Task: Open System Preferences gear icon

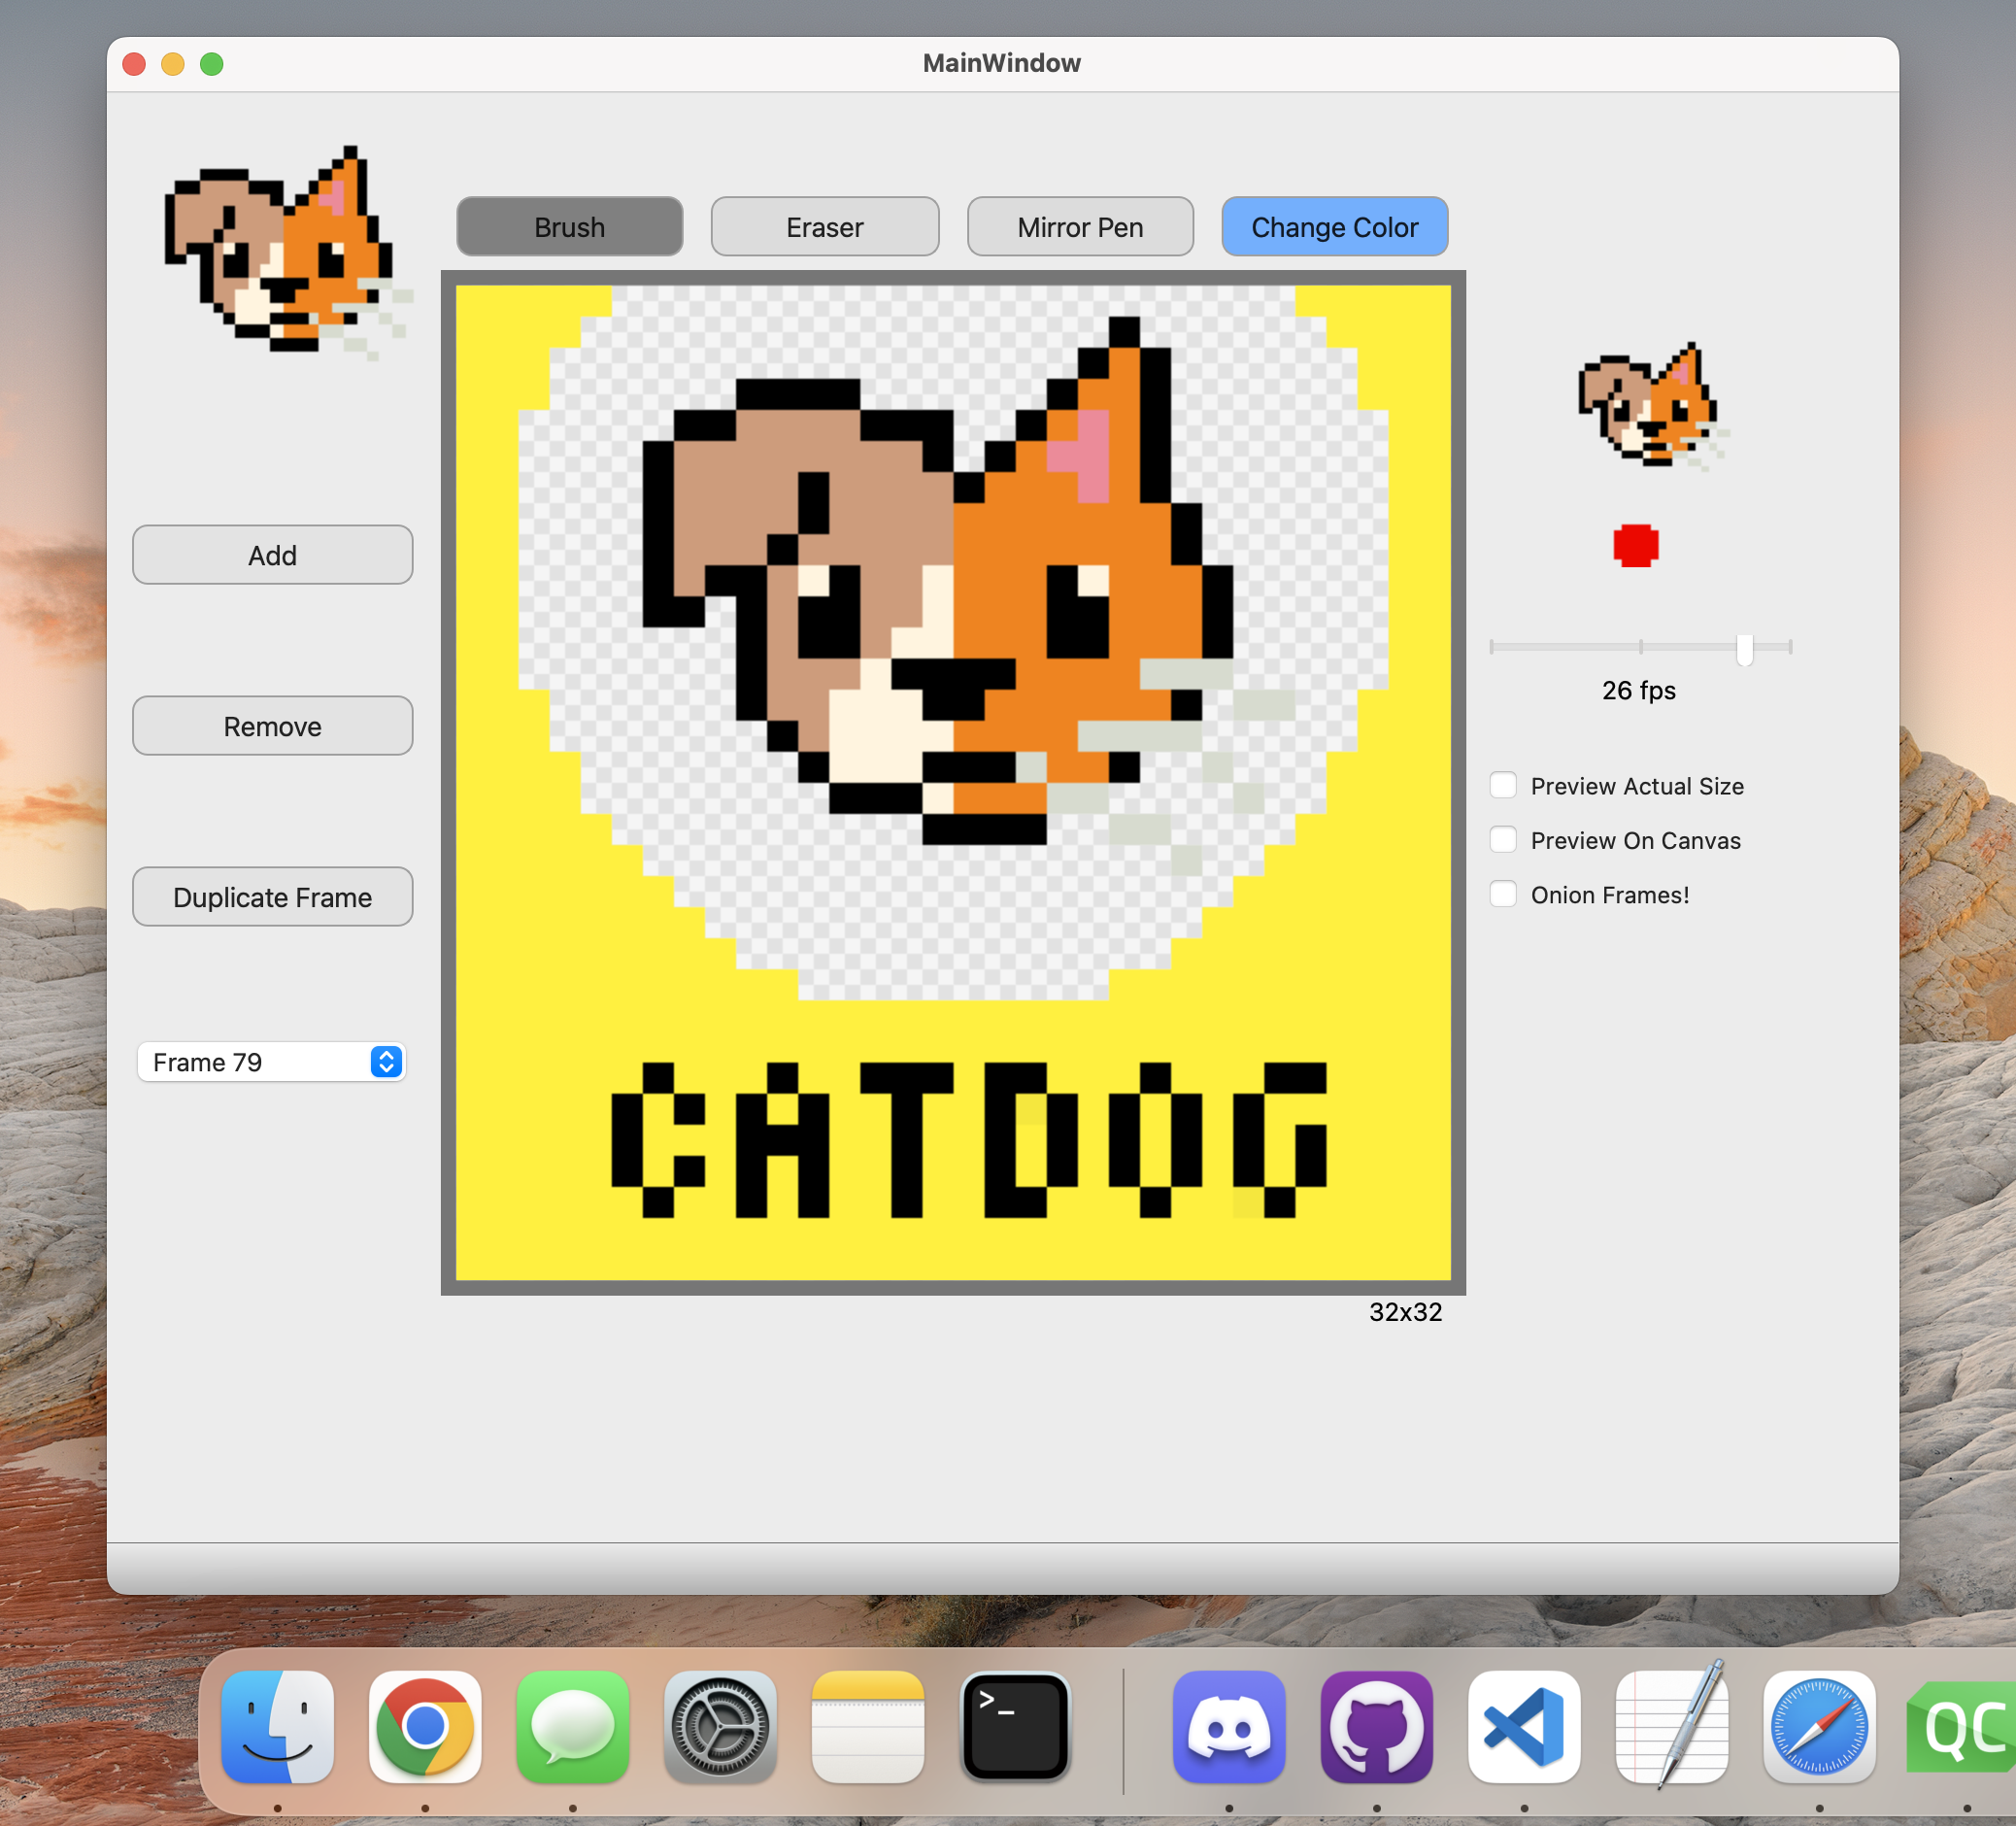Action: coord(720,1726)
